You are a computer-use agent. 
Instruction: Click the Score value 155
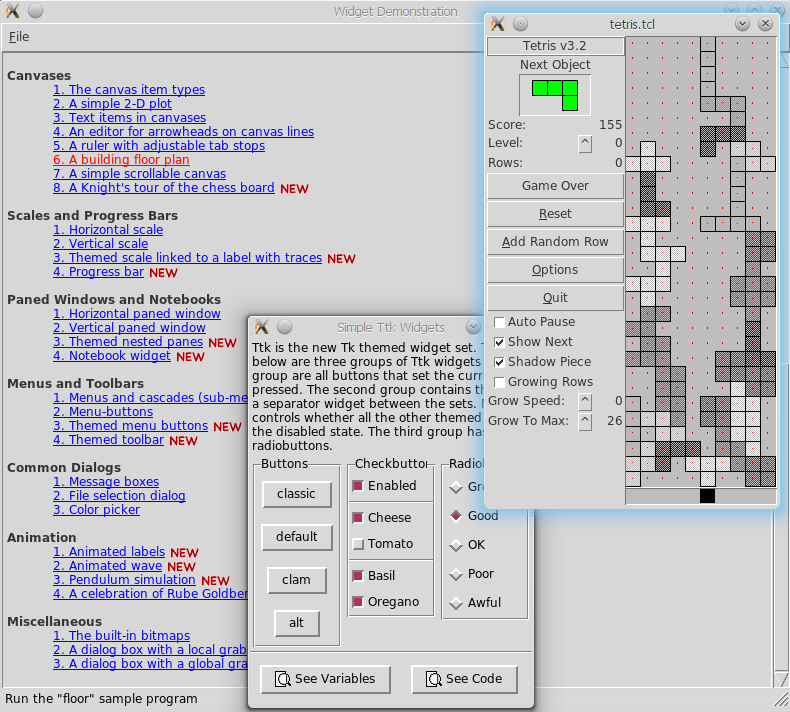coord(610,124)
